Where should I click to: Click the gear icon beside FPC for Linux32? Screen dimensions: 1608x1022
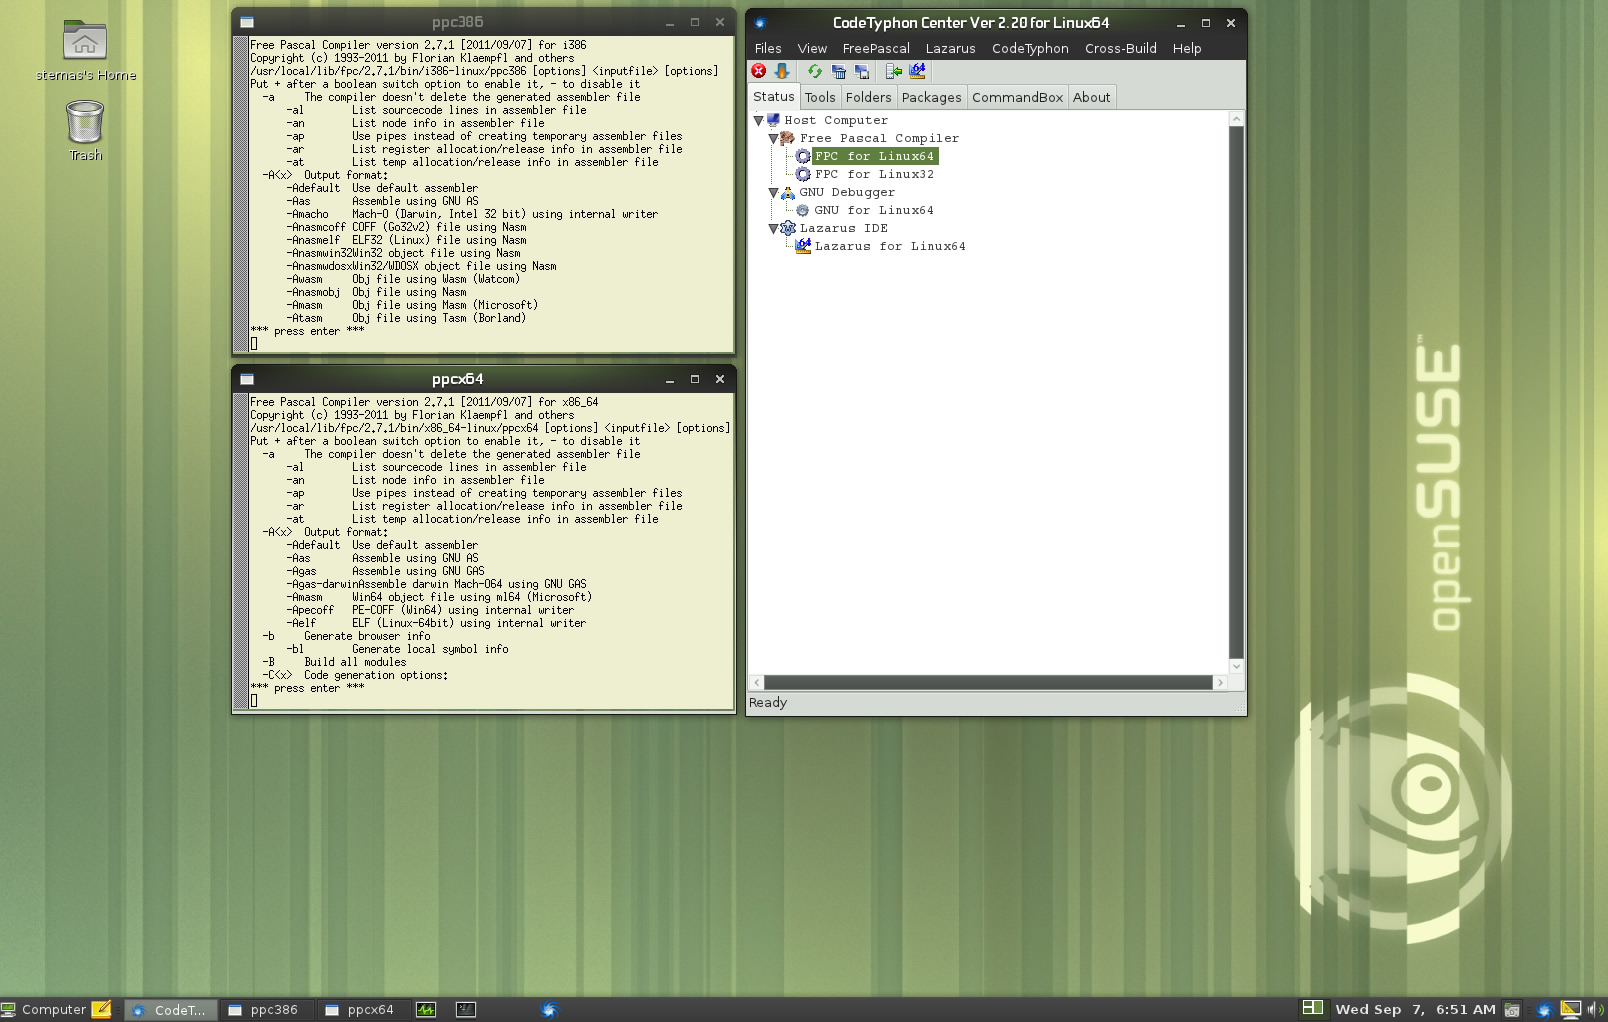pos(803,174)
